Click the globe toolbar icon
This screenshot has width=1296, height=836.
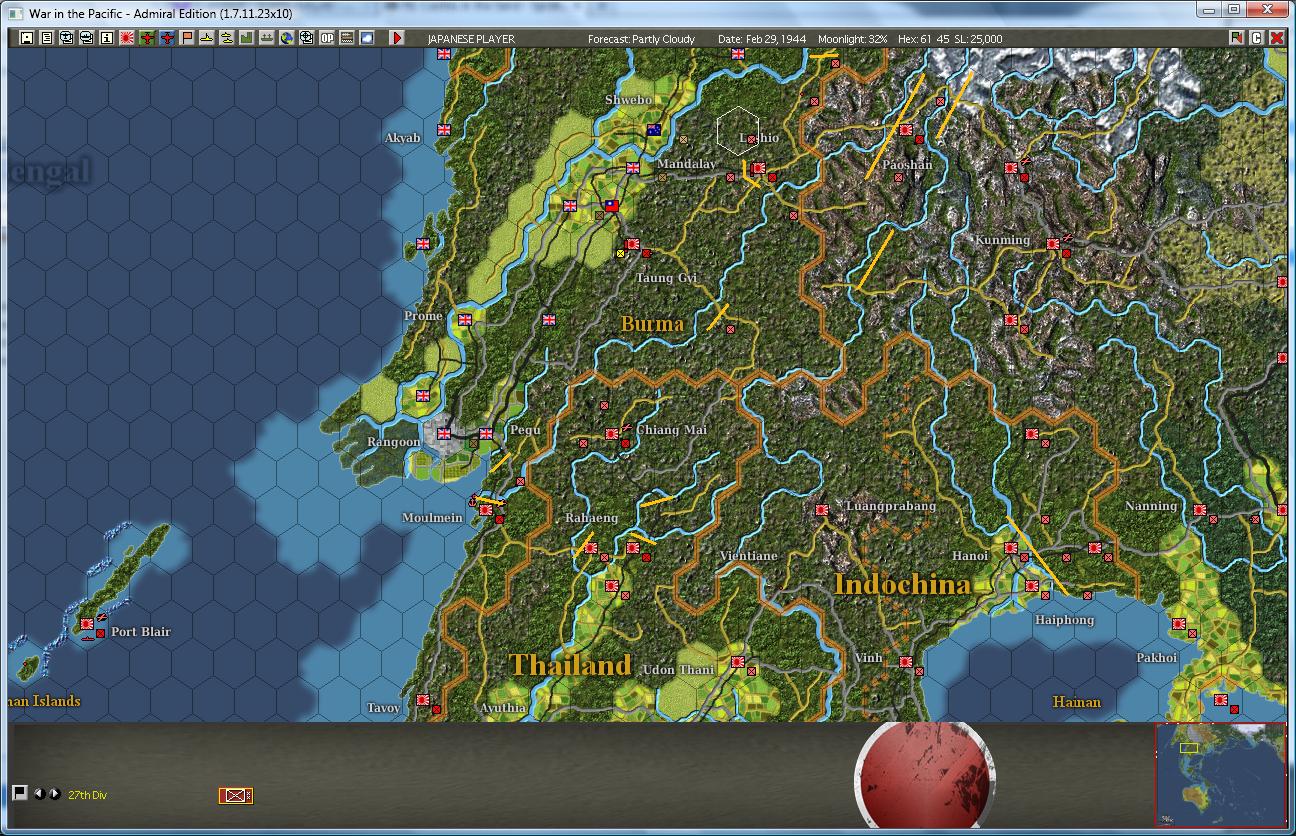[287, 38]
